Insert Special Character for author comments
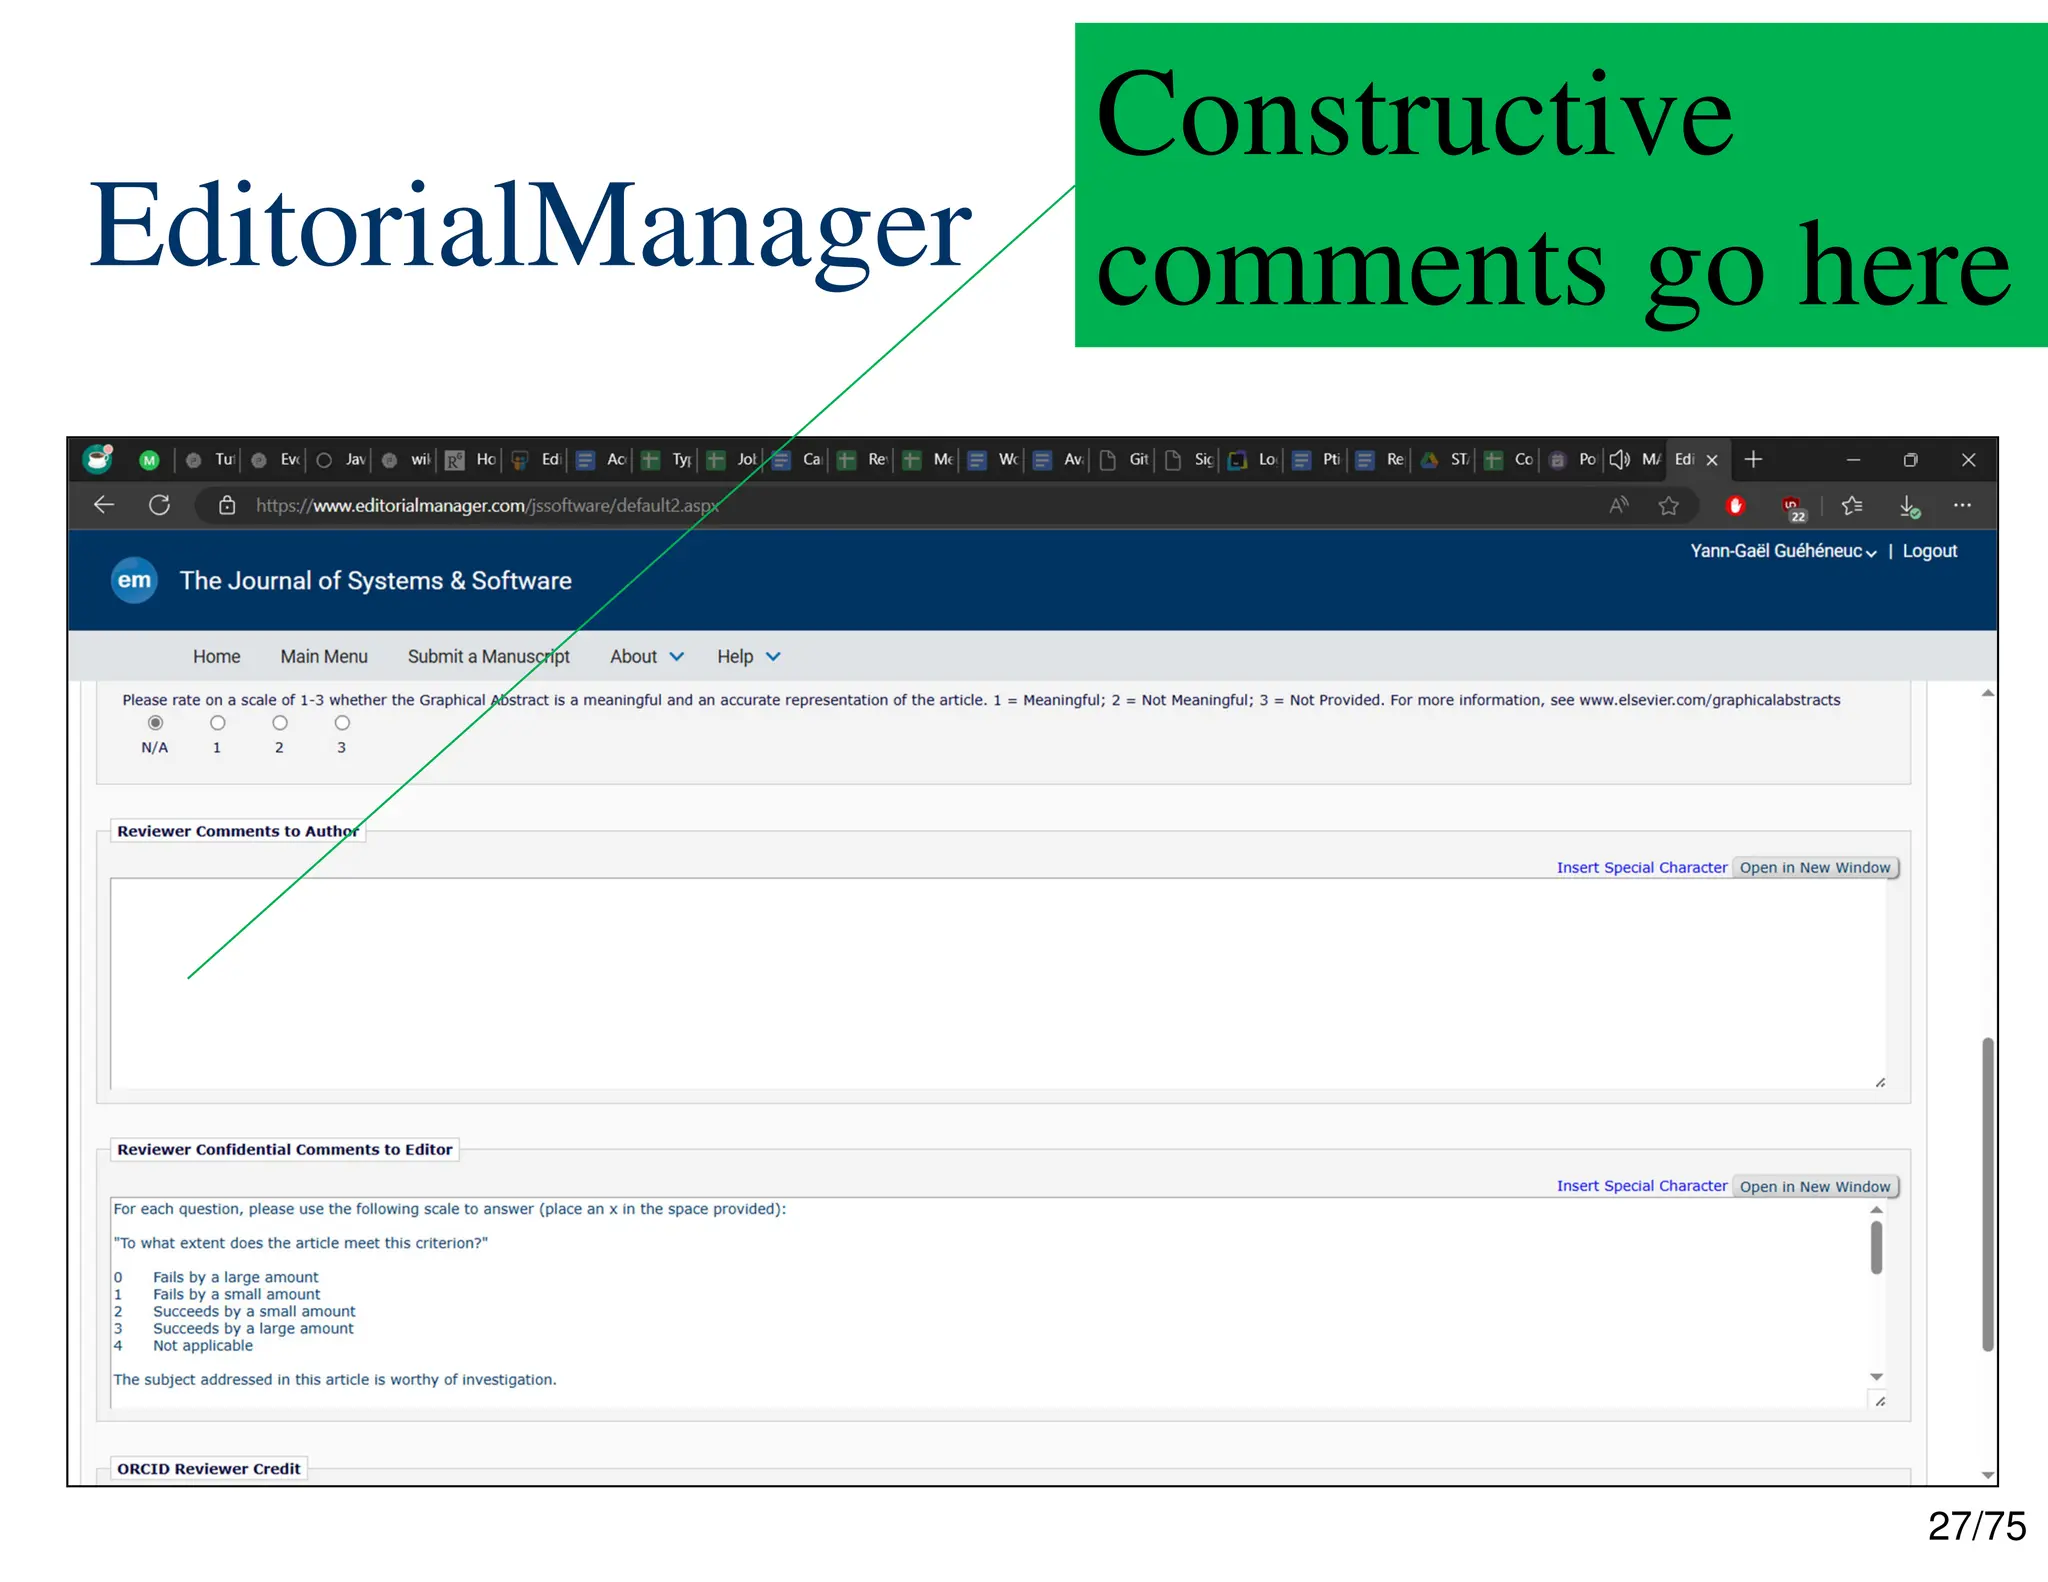The width and height of the screenshot is (2048, 1582). point(1641,867)
